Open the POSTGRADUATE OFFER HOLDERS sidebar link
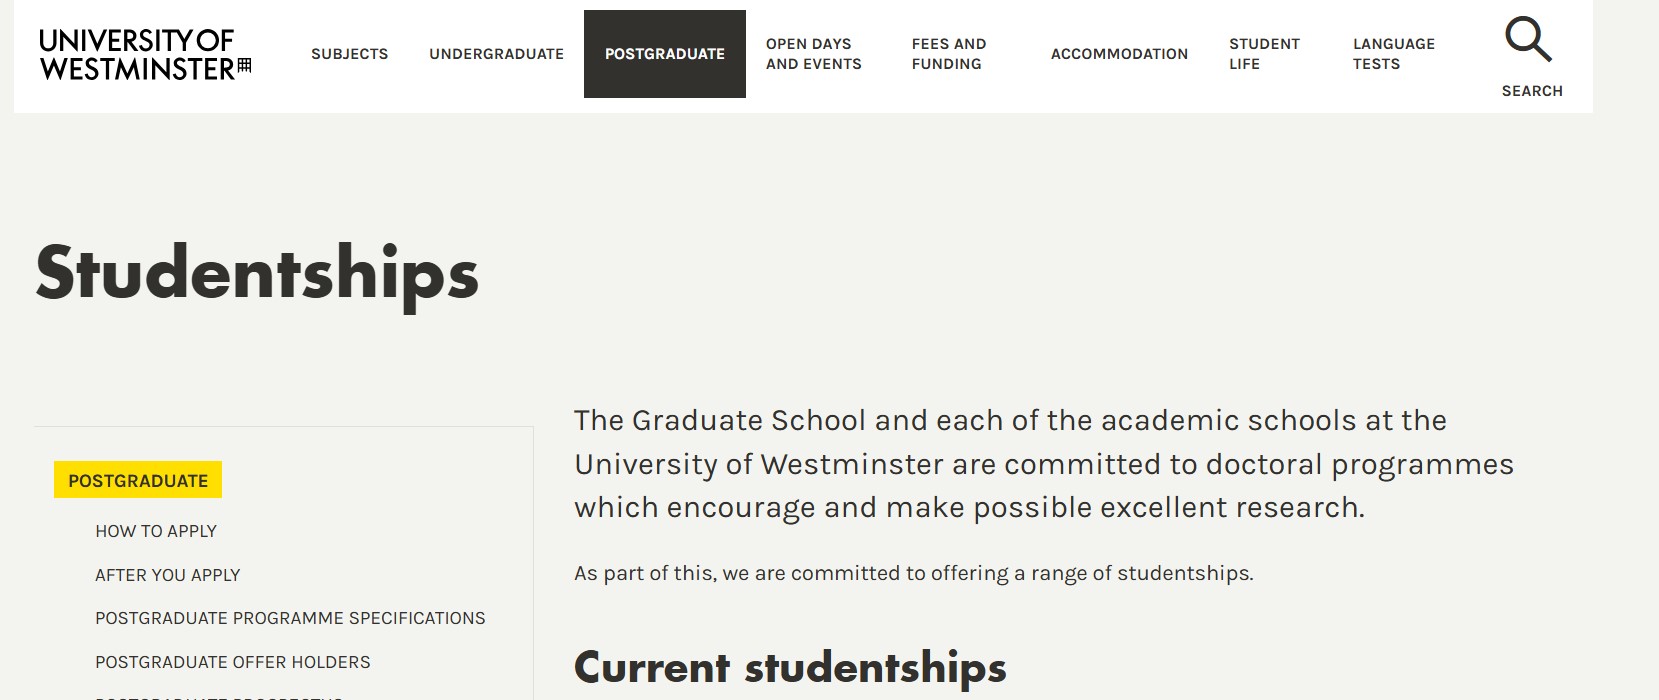 (231, 662)
